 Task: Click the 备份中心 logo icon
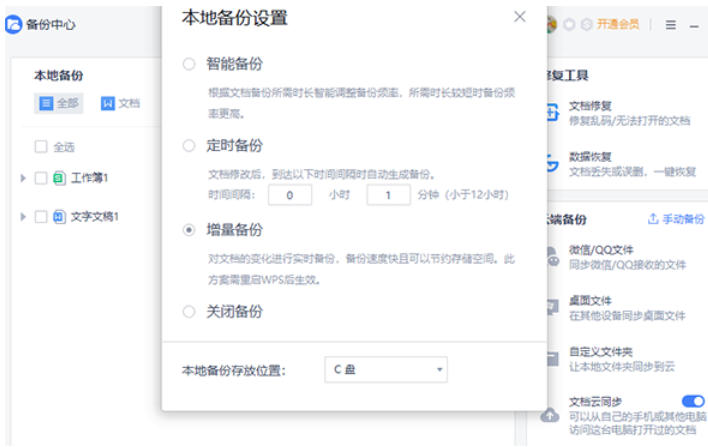pos(14,24)
